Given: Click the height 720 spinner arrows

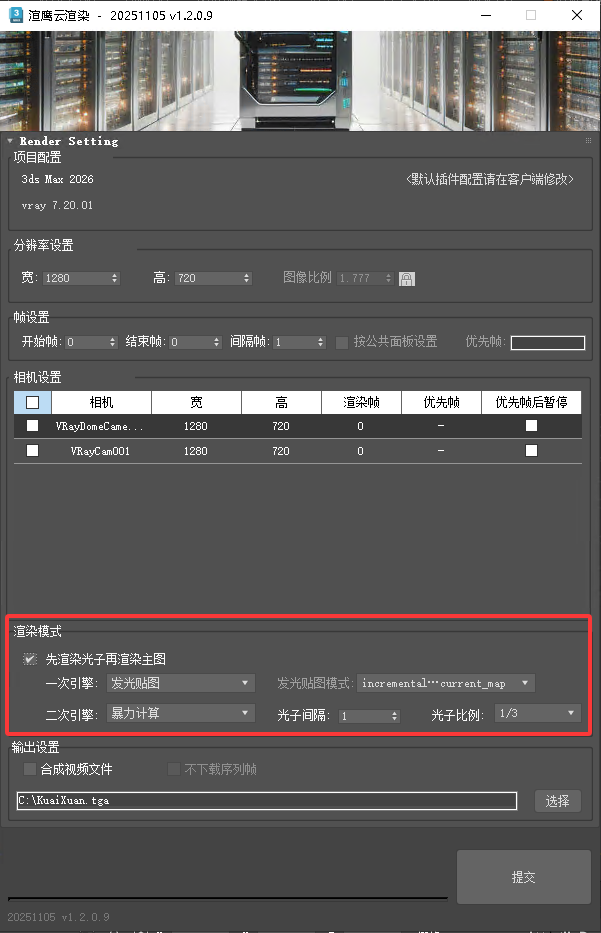Looking at the screenshot, I should tap(246, 278).
